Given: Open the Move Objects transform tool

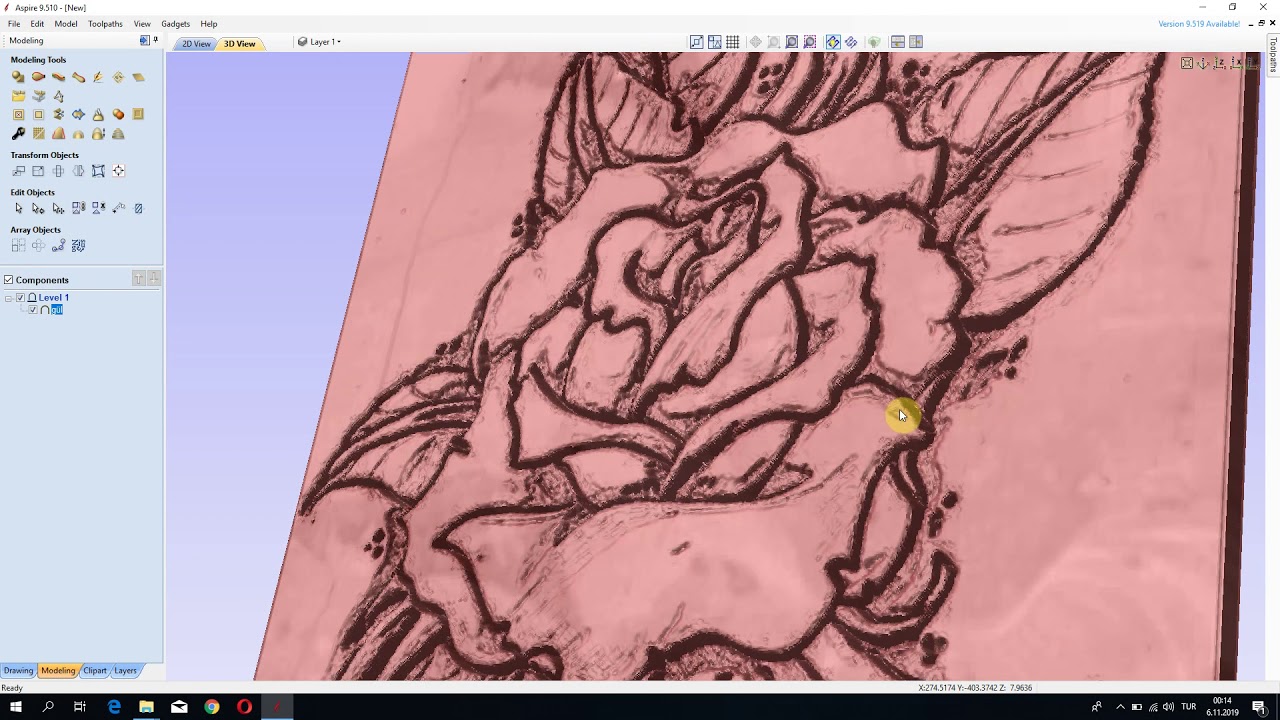Looking at the screenshot, I should click(x=18, y=171).
